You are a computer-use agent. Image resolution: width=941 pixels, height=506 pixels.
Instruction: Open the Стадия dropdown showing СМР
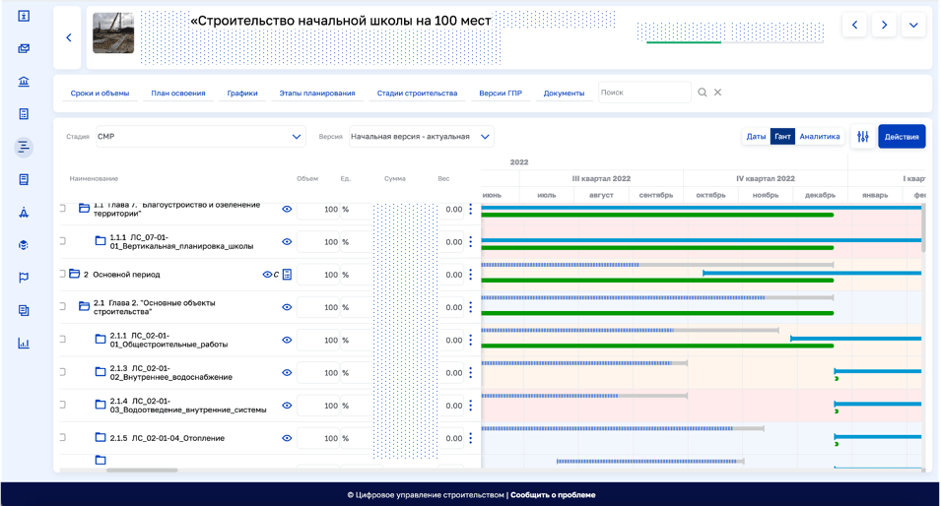pyautogui.click(x=198, y=136)
